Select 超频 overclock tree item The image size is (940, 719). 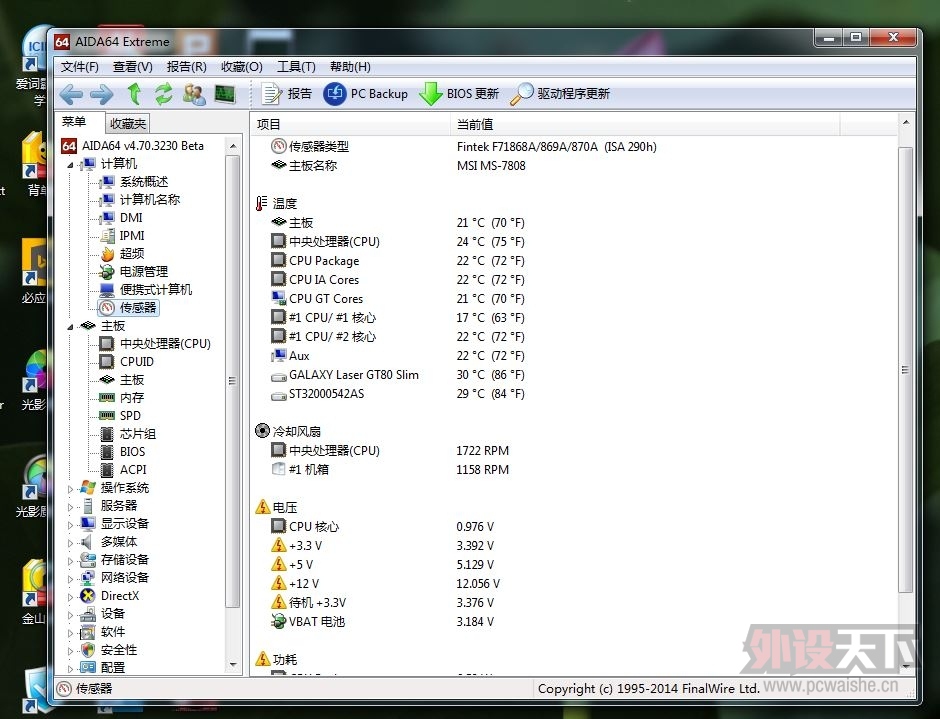click(131, 254)
